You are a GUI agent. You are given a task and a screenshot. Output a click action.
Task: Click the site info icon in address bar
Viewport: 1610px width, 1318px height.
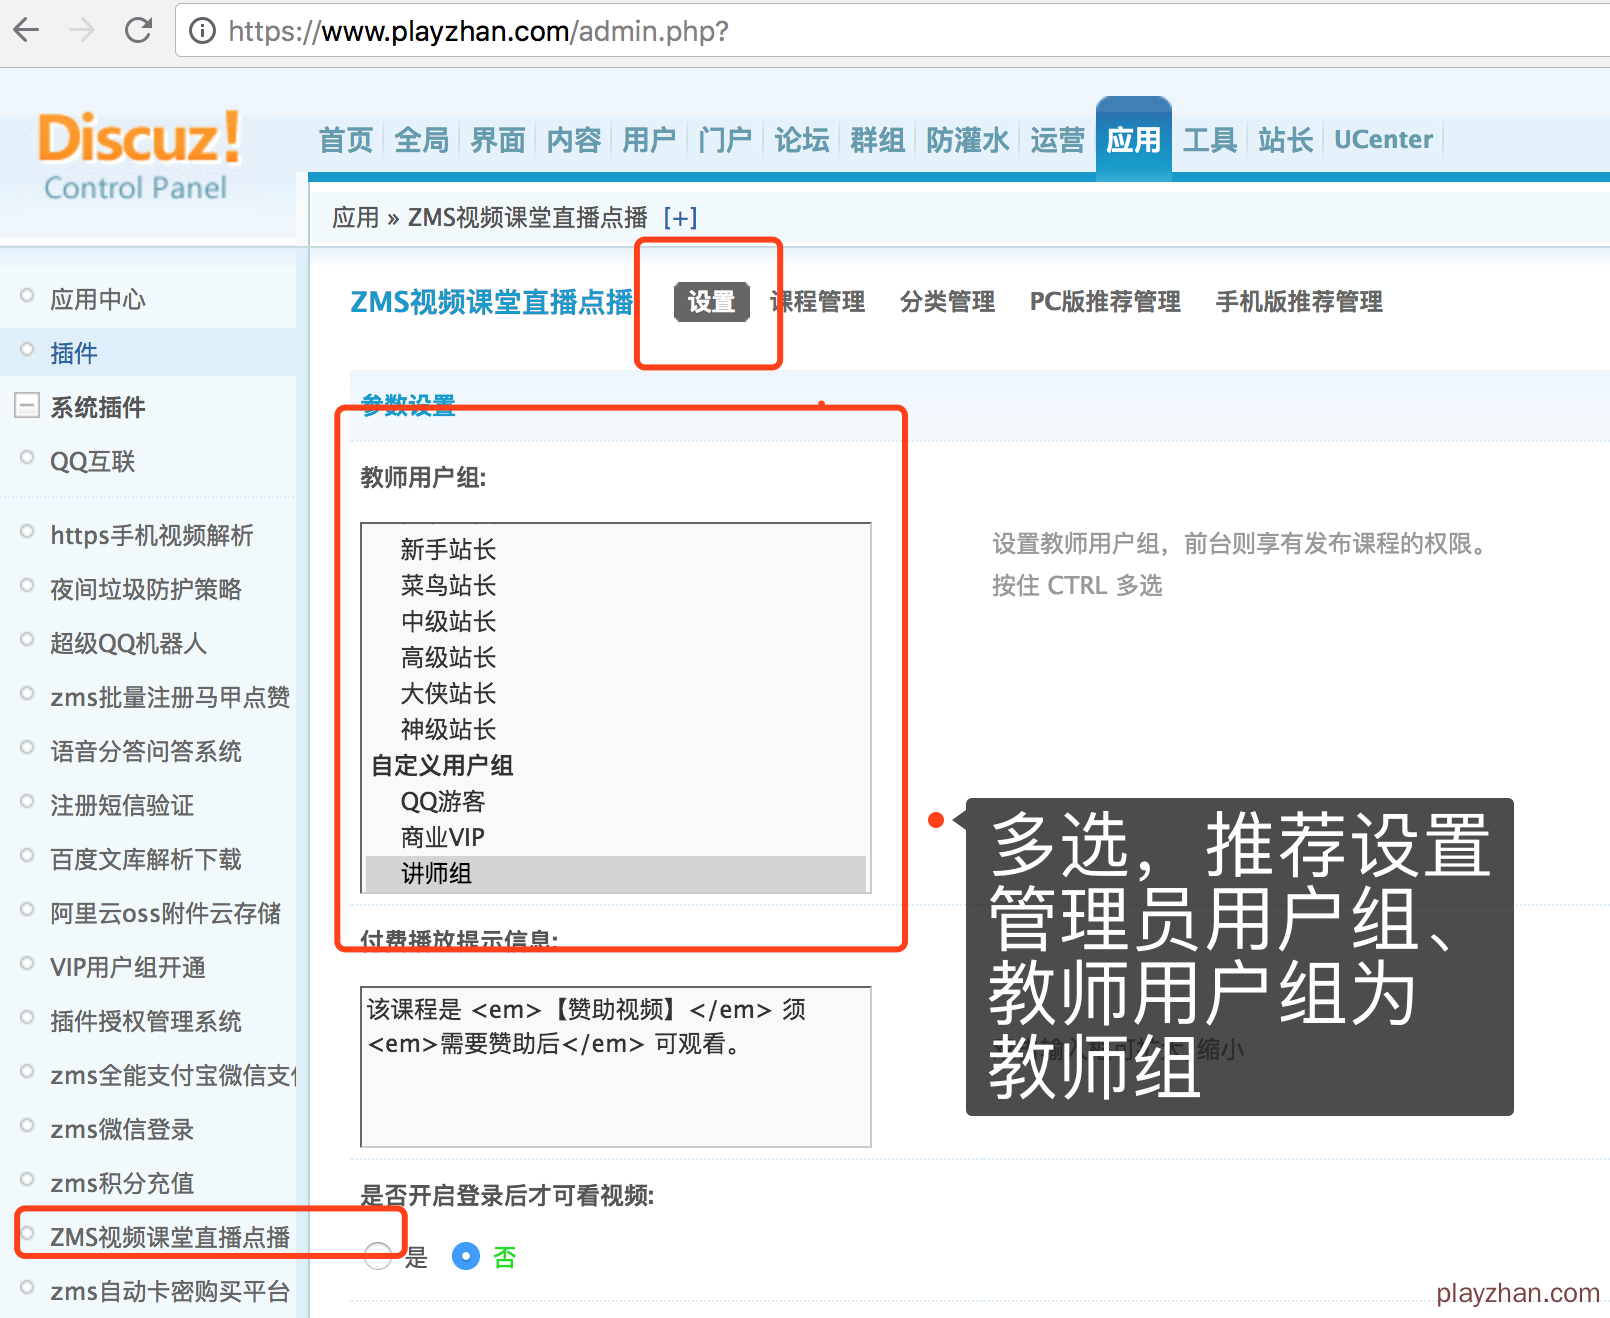click(202, 32)
